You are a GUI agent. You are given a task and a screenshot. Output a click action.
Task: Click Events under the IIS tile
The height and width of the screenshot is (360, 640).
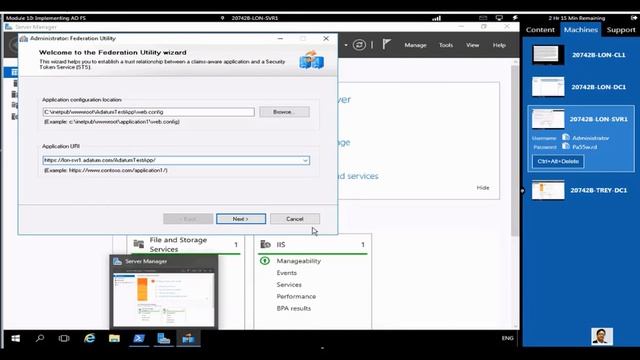point(287,273)
